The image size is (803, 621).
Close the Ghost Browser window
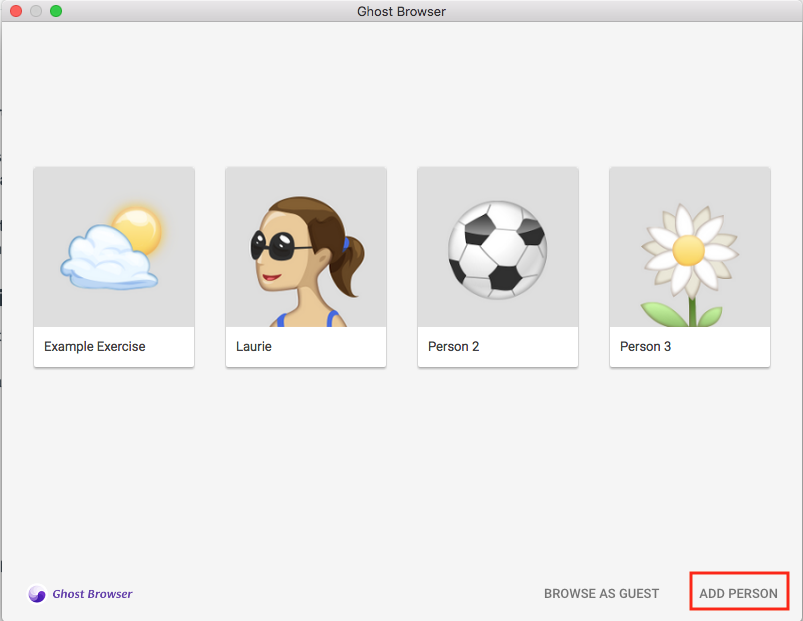tap(16, 11)
